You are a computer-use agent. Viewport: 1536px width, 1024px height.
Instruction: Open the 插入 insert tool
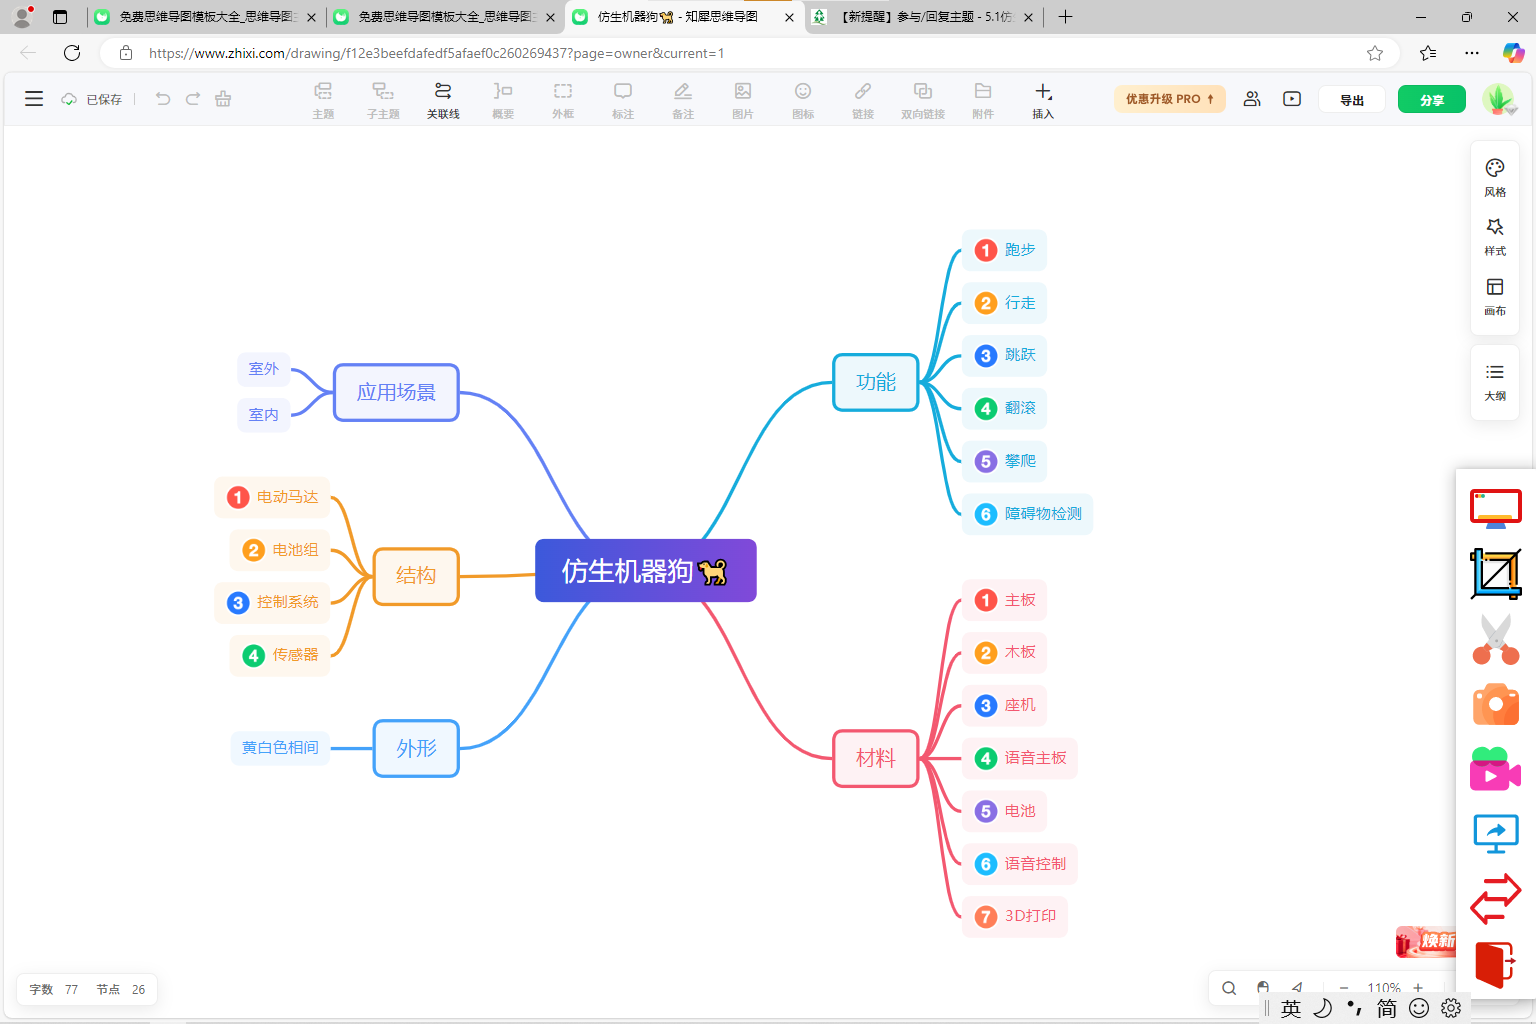[x=1043, y=100]
